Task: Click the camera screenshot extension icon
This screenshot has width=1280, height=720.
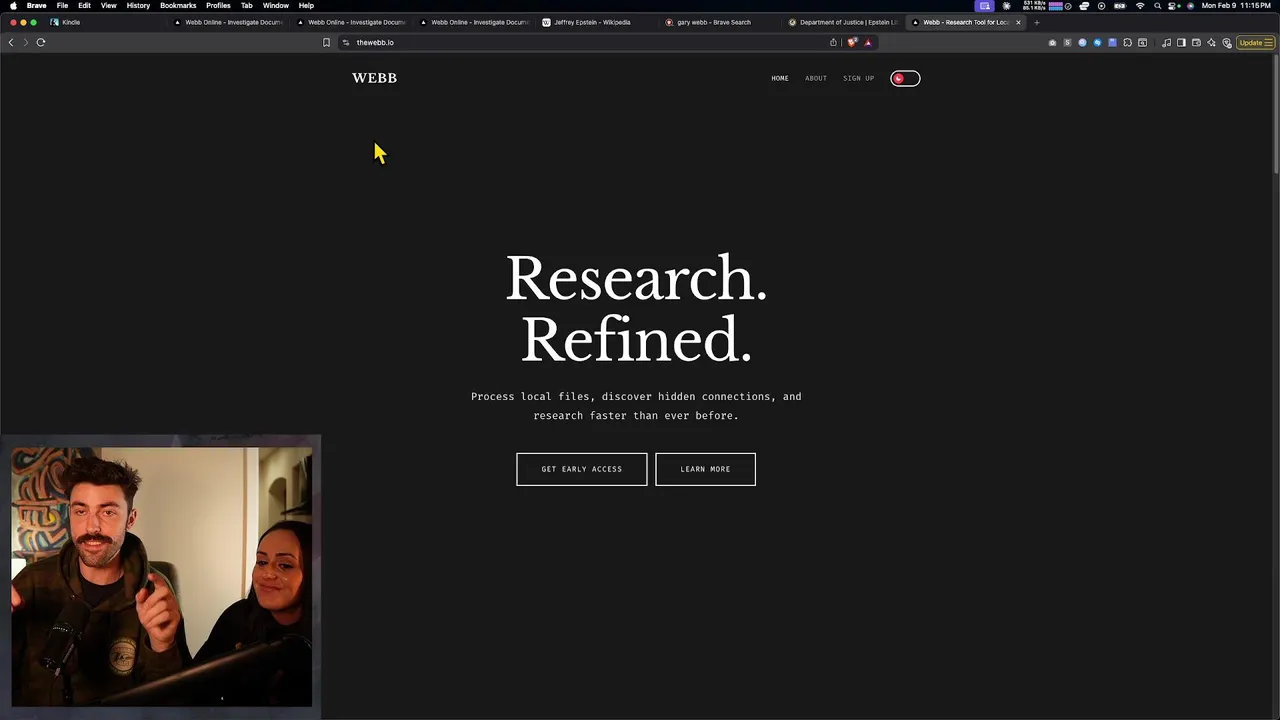Action: click(1052, 43)
